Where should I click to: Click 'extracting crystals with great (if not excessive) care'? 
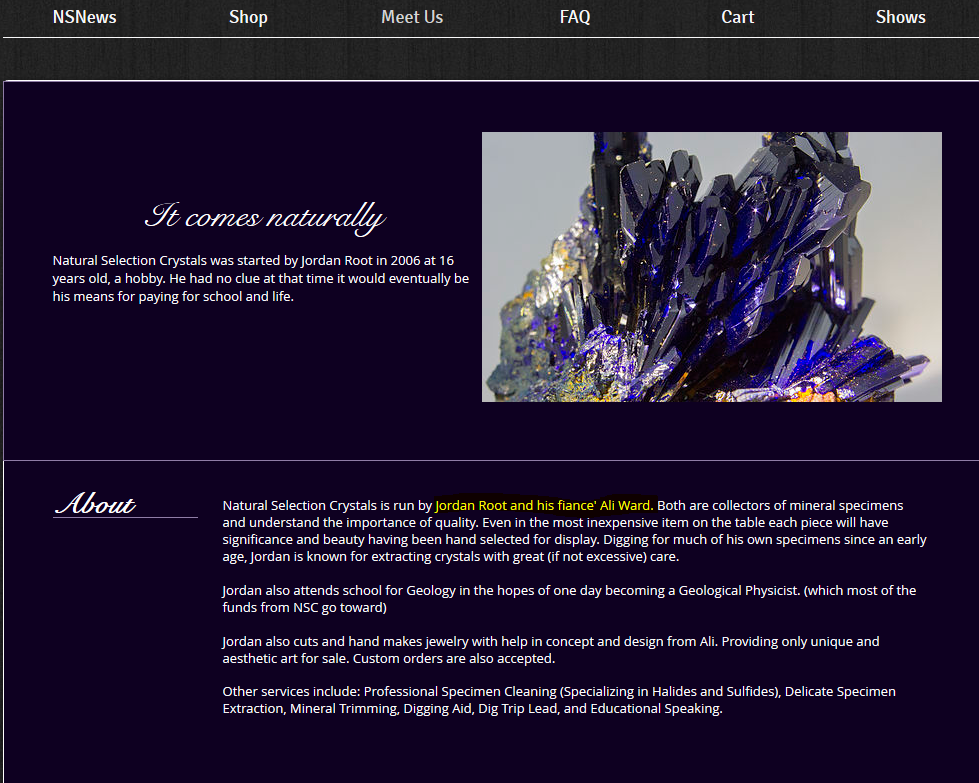pyautogui.click(x=525, y=556)
